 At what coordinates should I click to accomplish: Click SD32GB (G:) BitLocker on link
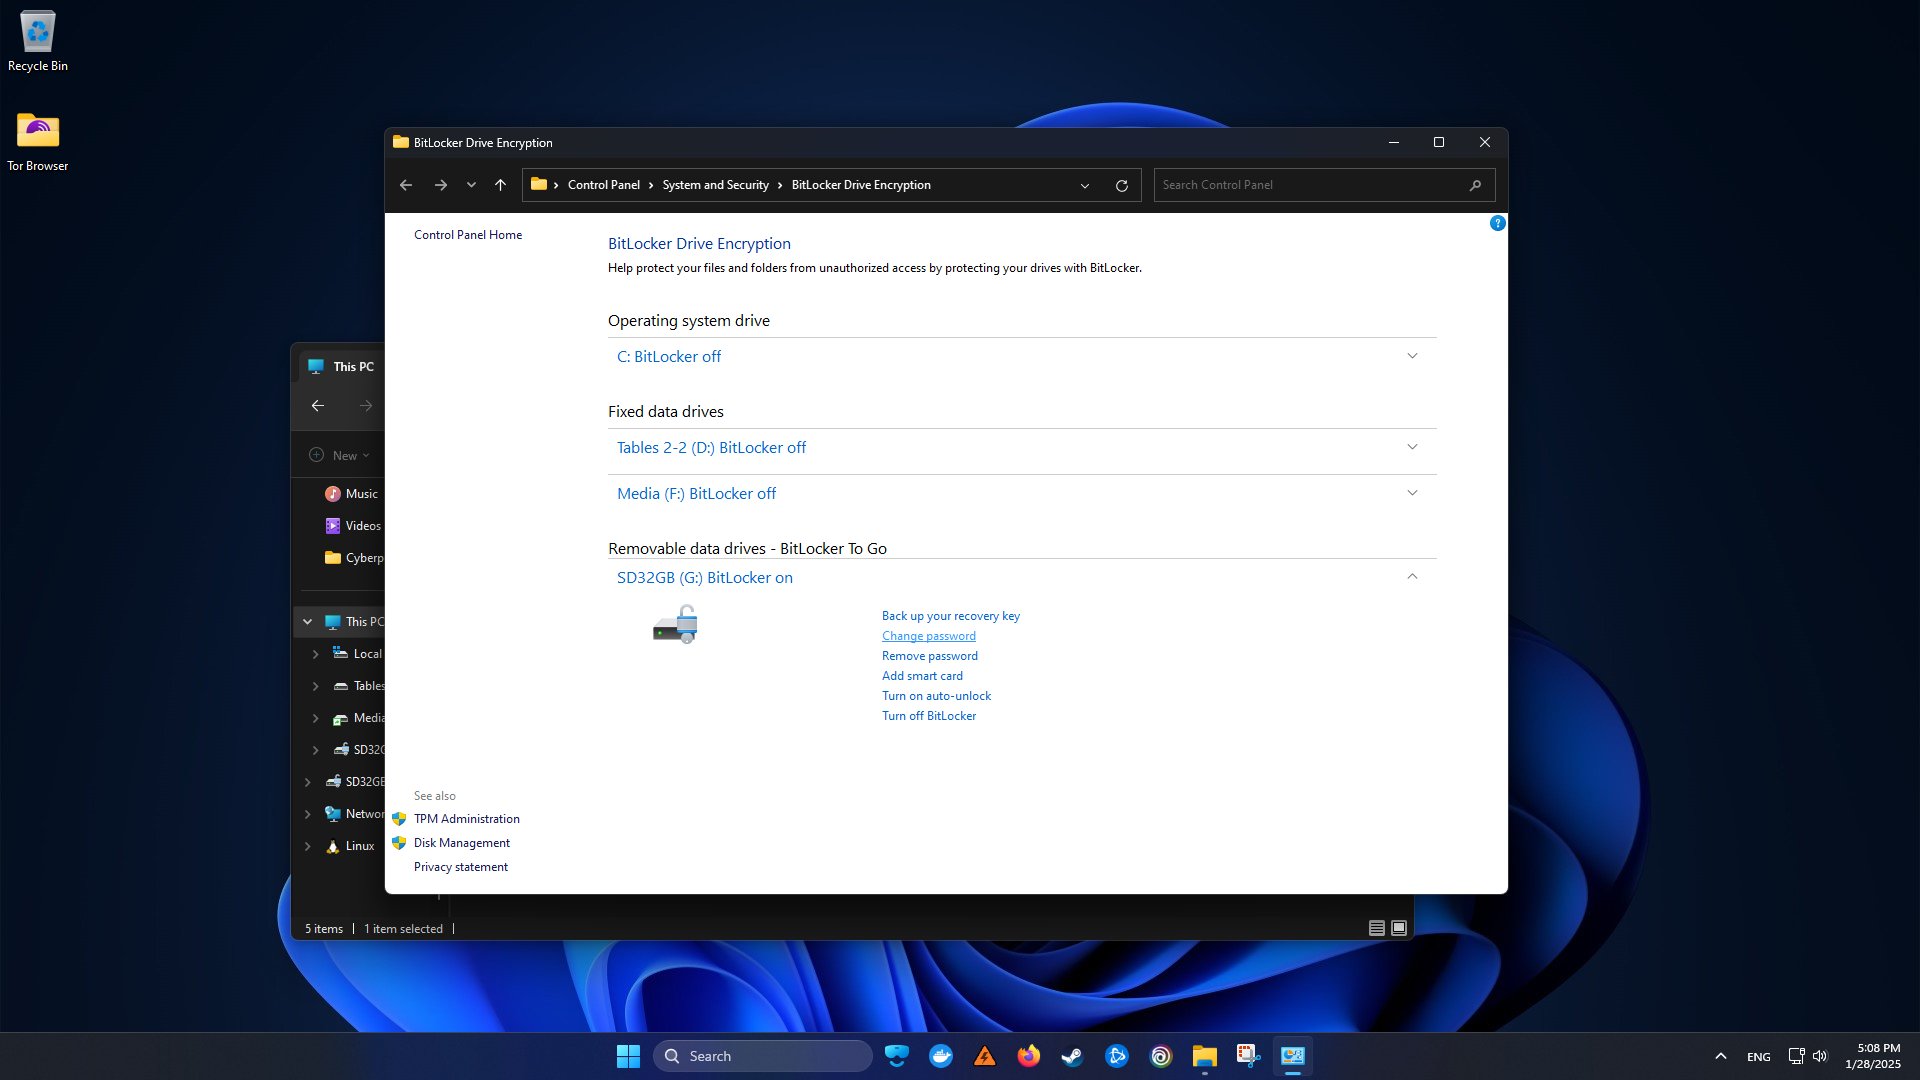tap(704, 578)
